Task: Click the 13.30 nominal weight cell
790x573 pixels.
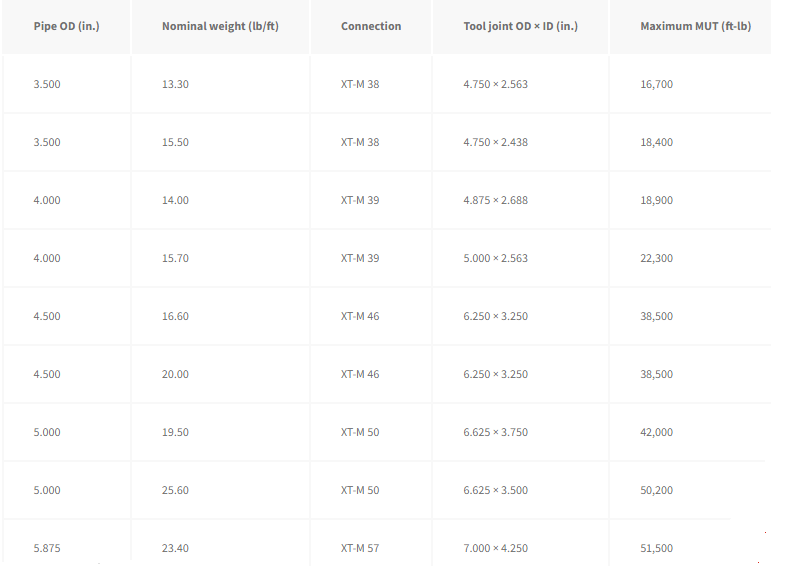Action: 175,84
